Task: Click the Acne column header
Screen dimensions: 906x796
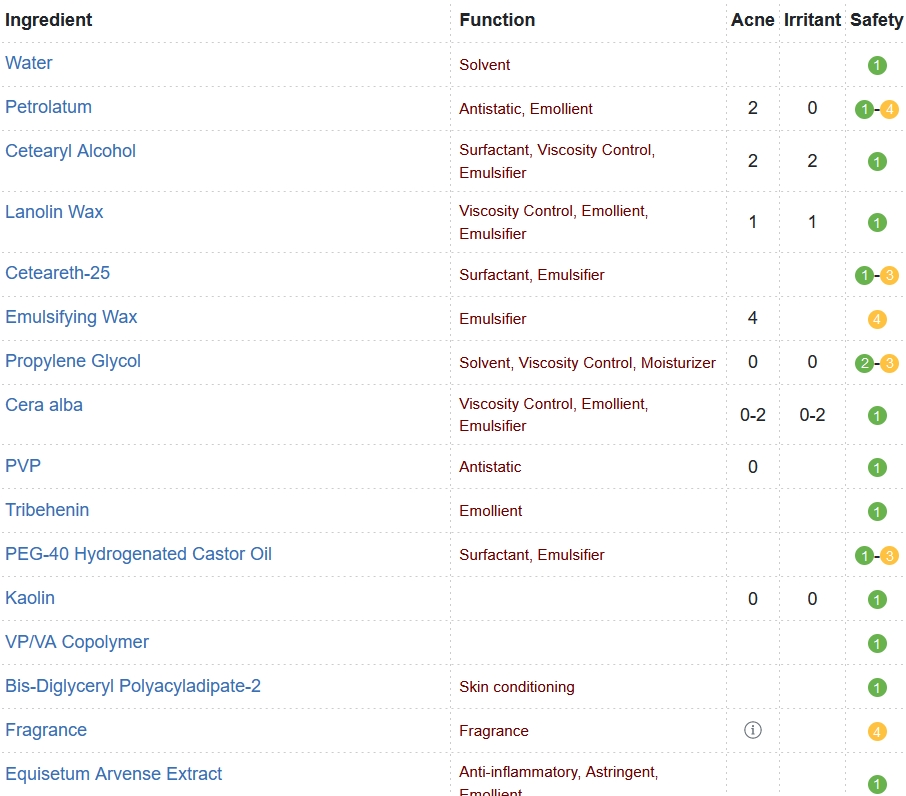Action: [x=752, y=20]
